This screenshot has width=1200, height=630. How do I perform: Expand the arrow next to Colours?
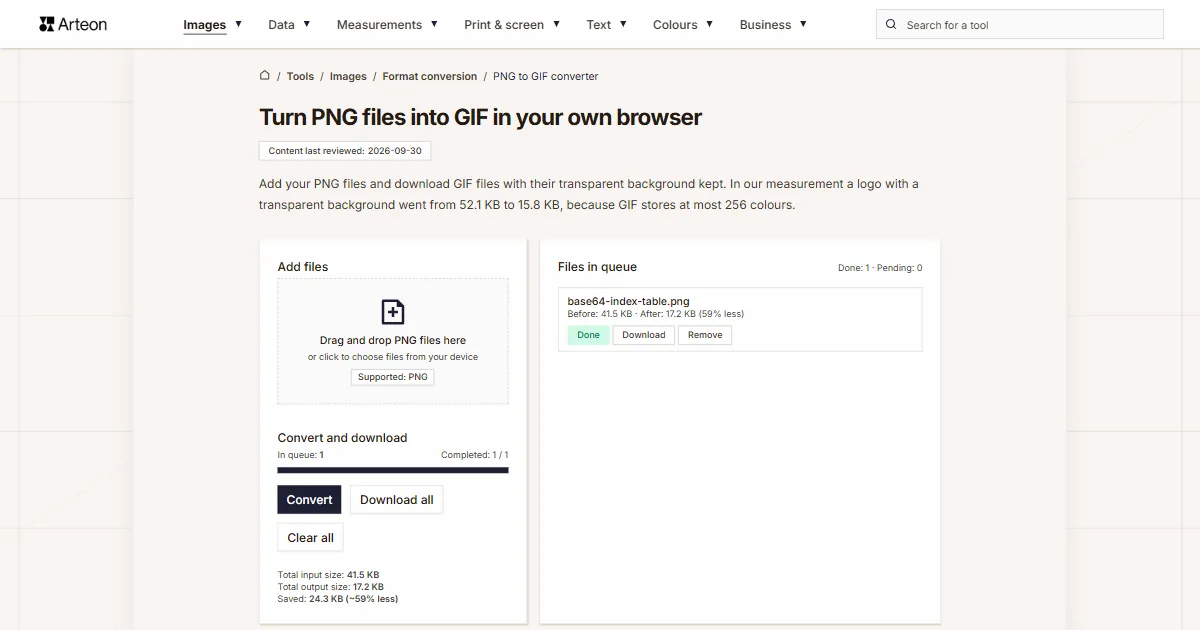(x=709, y=24)
